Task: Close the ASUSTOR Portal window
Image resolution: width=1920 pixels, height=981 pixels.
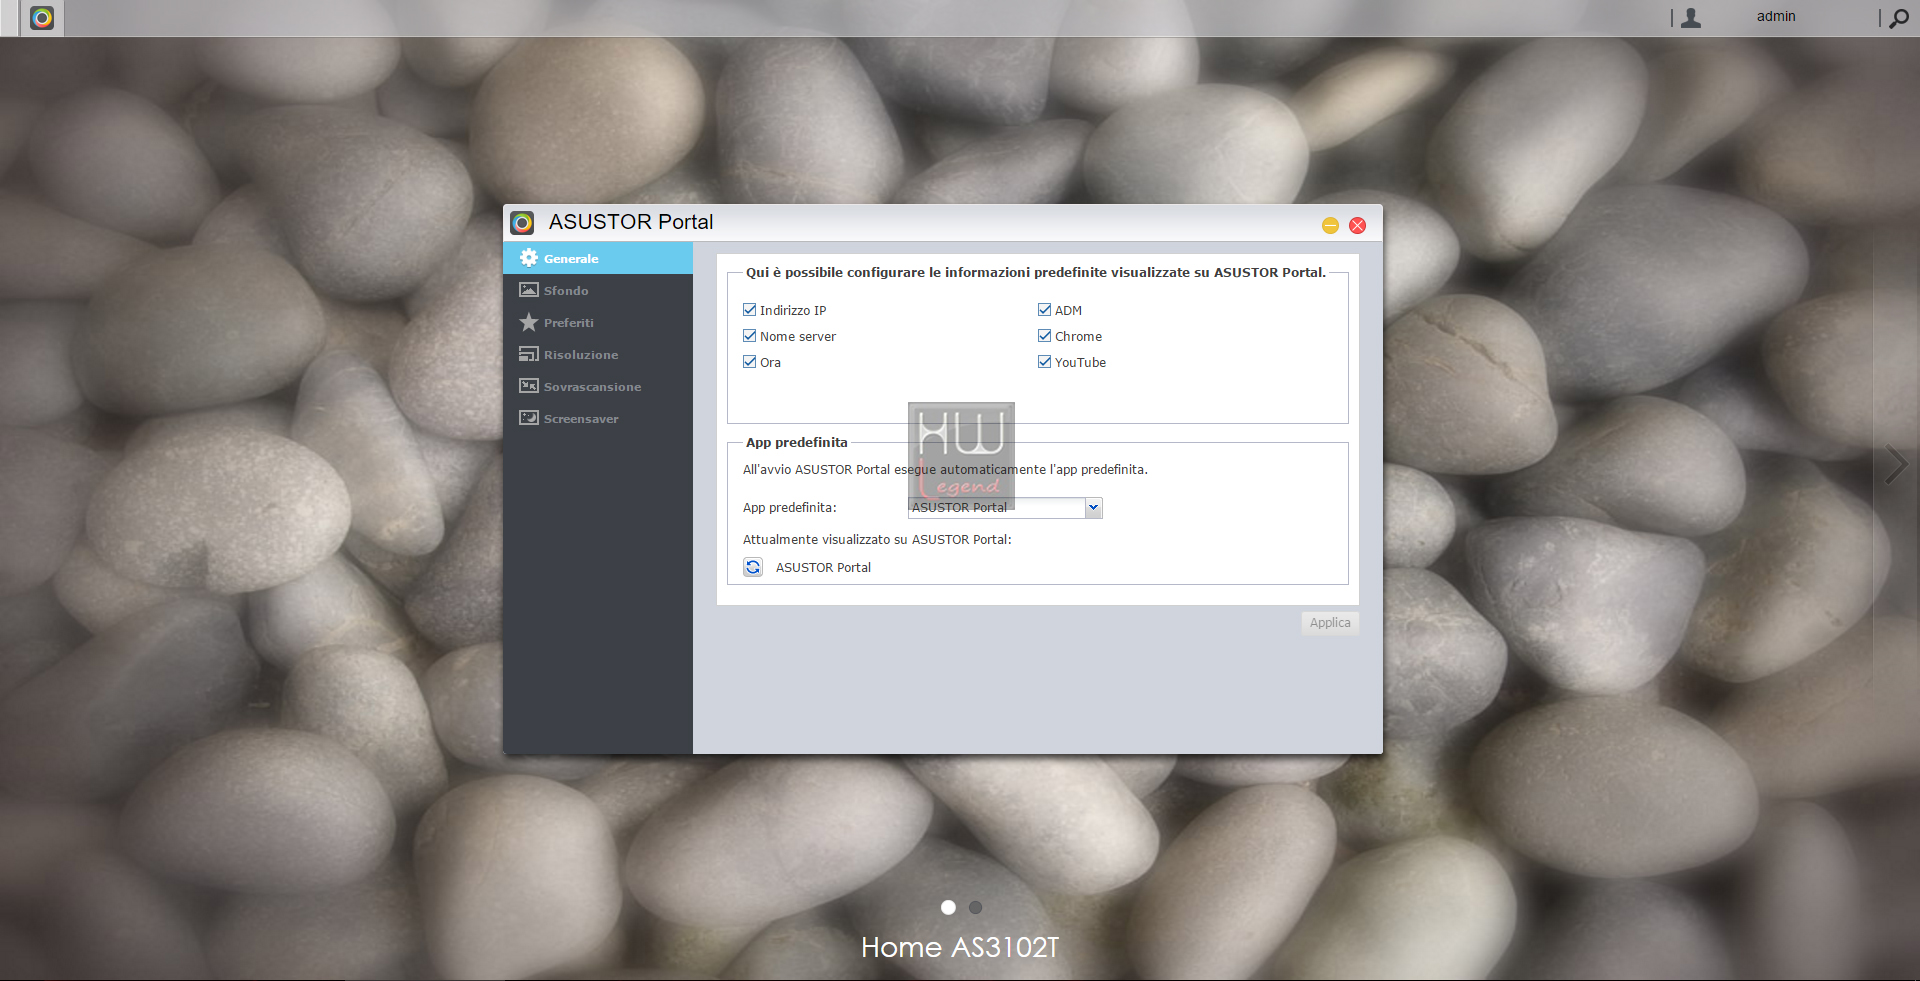Action: point(1357,225)
